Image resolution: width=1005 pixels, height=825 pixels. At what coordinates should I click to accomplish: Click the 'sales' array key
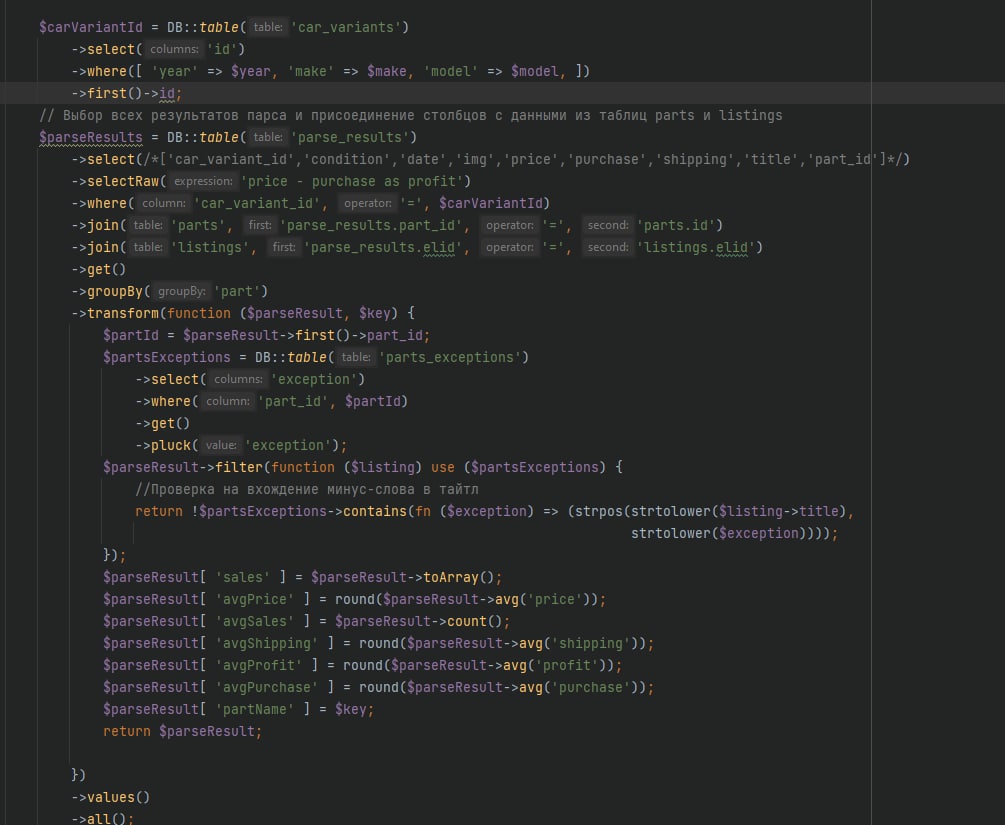[x=243, y=577]
